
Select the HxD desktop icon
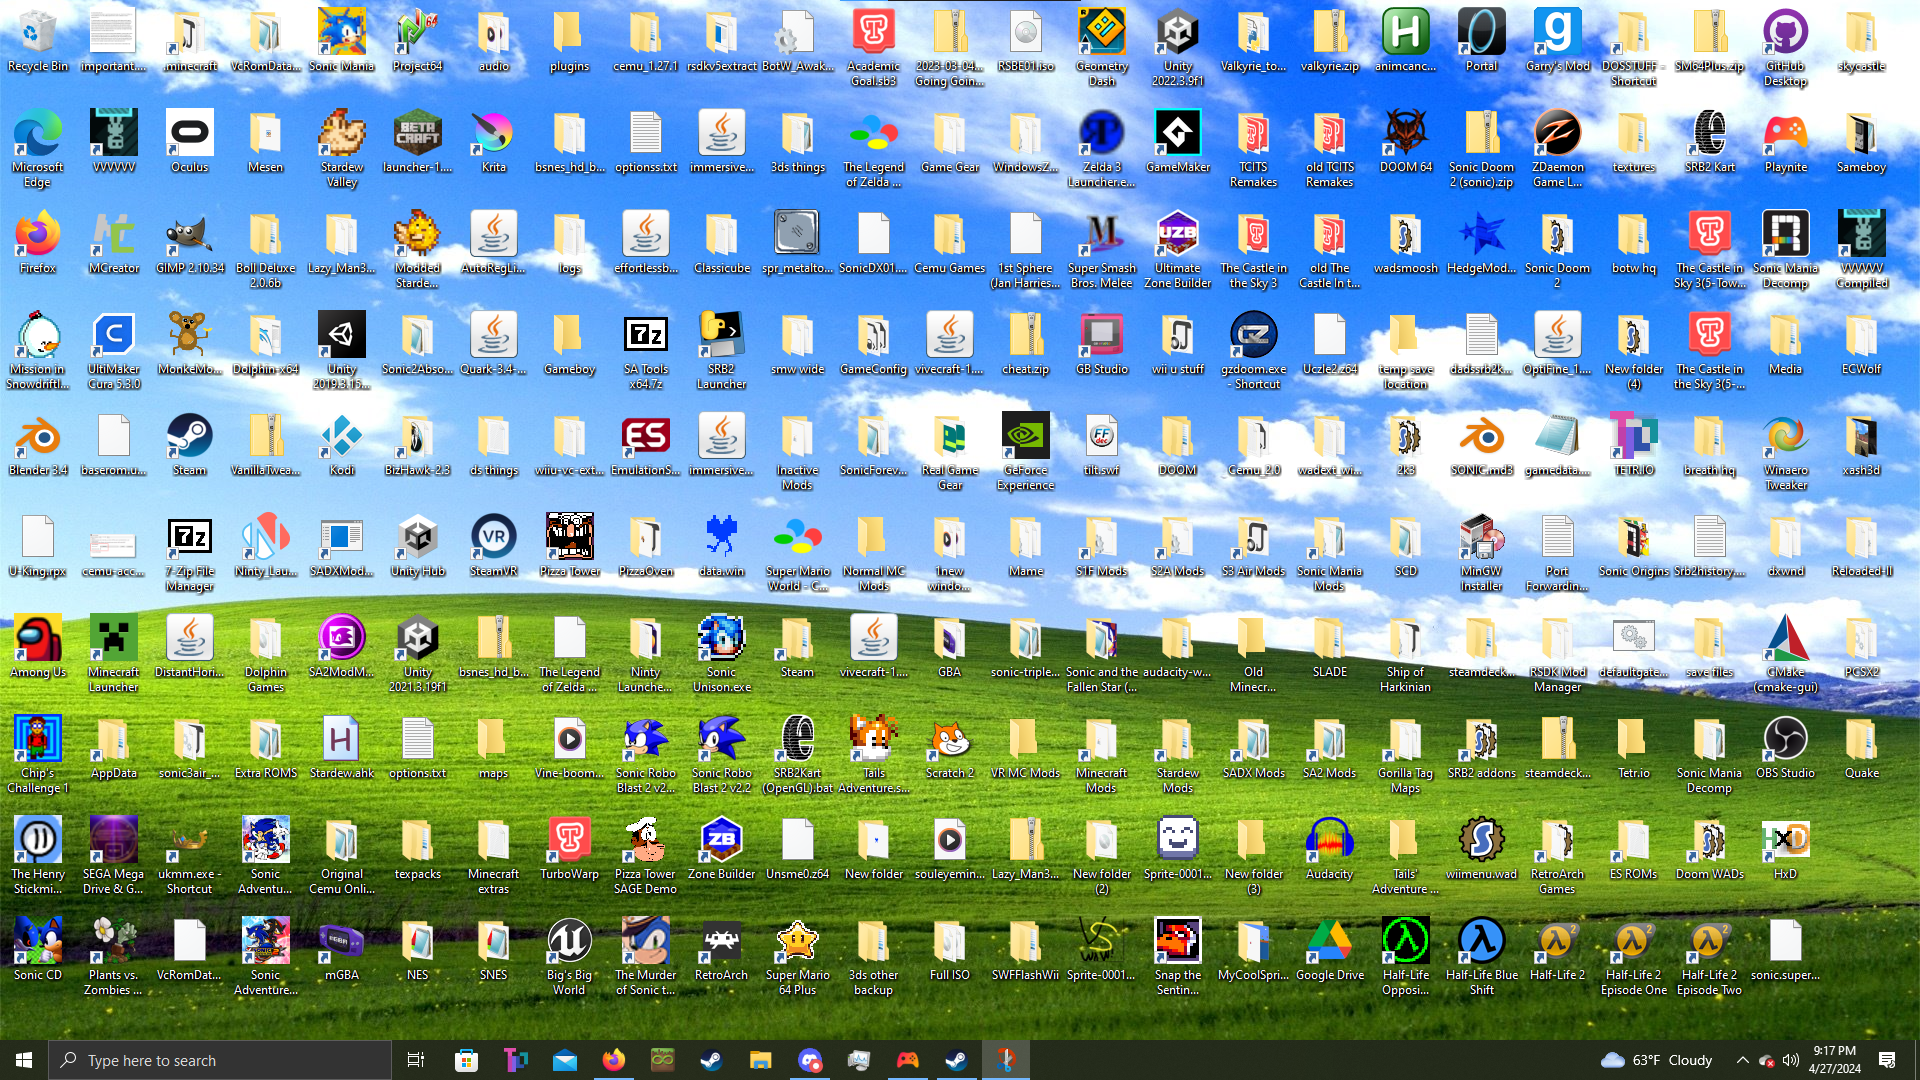click(1786, 849)
